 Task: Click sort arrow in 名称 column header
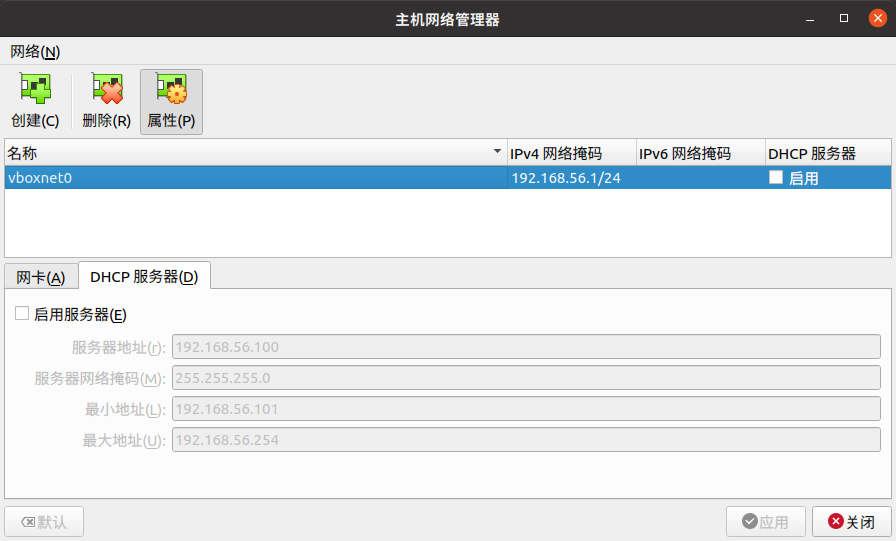pyautogui.click(x=497, y=153)
